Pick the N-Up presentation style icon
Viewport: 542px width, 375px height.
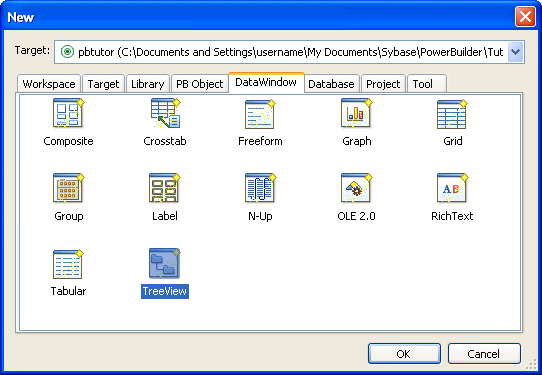coord(260,188)
